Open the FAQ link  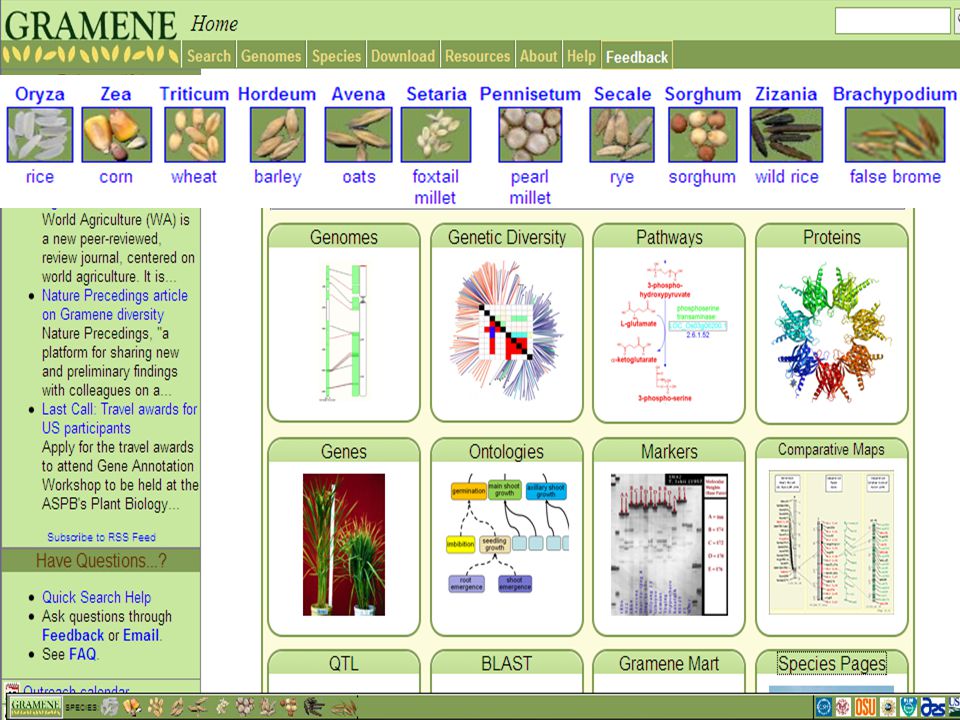pyautogui.click(x=83, y=654)
